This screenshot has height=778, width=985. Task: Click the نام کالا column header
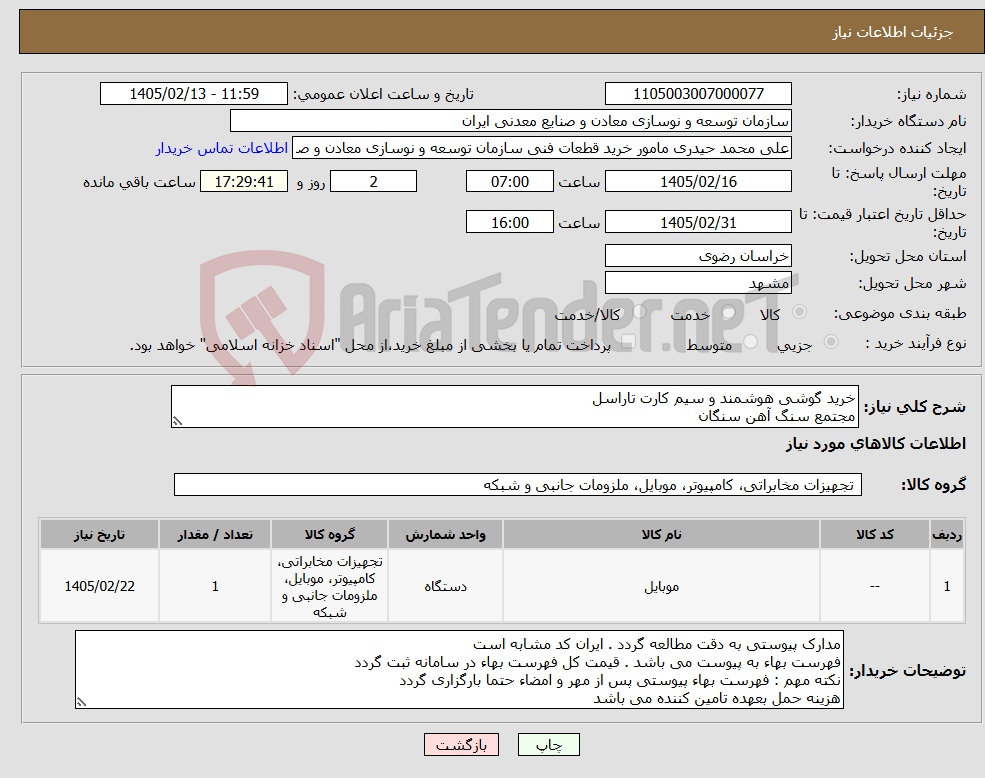[x=661, y=534]
